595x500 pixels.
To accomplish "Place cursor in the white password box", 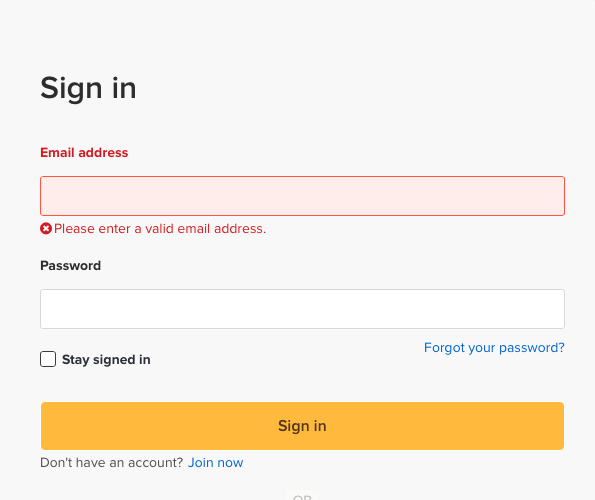I will [x=302, y=309].
